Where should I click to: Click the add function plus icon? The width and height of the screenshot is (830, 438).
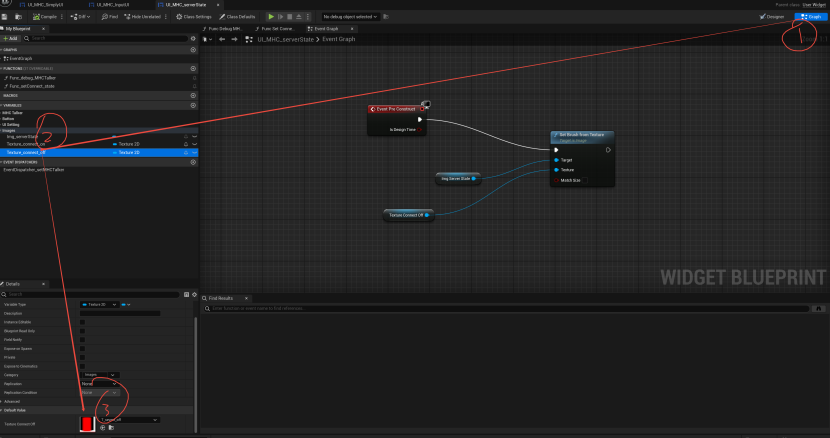coord(193,68)
